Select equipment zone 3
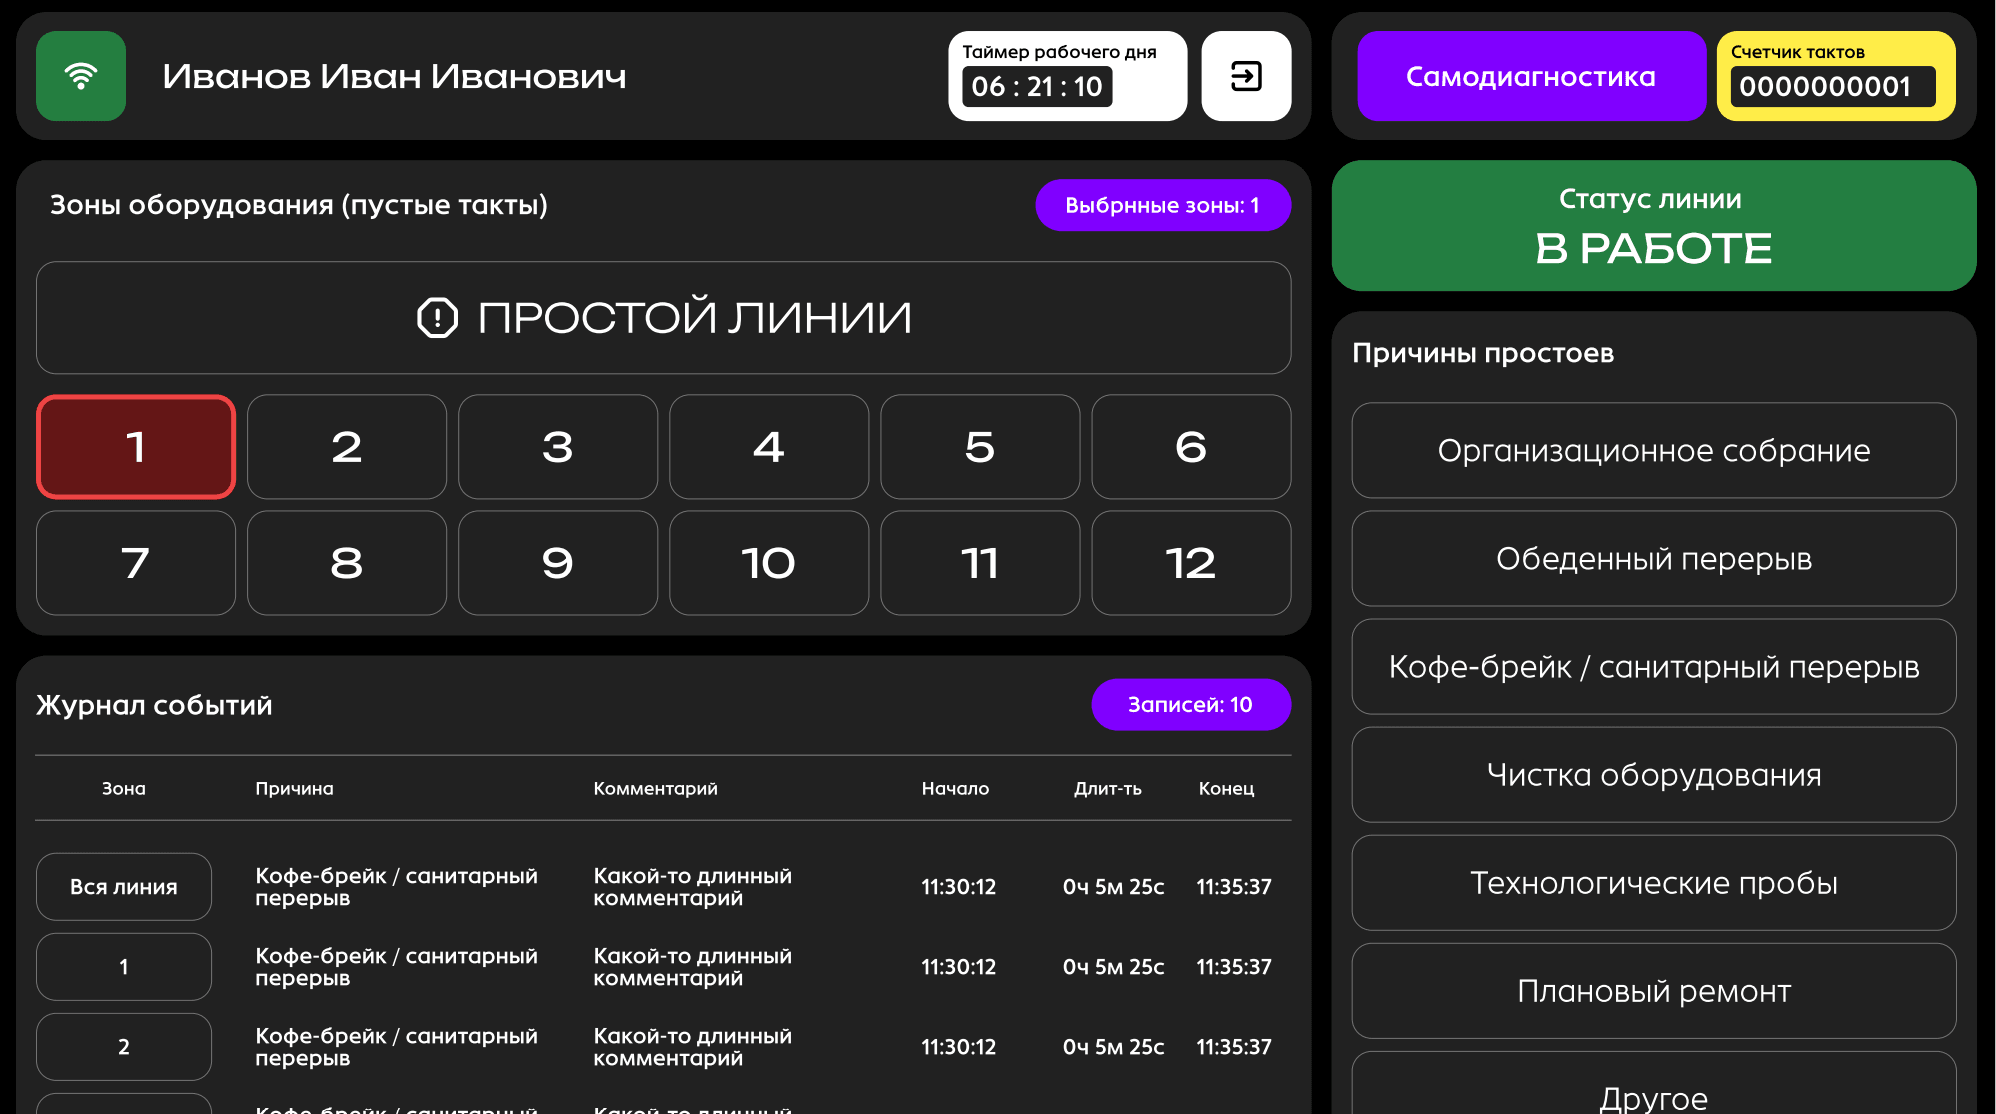This screenshot has height=1114, width=1996. tap(558, 447)
